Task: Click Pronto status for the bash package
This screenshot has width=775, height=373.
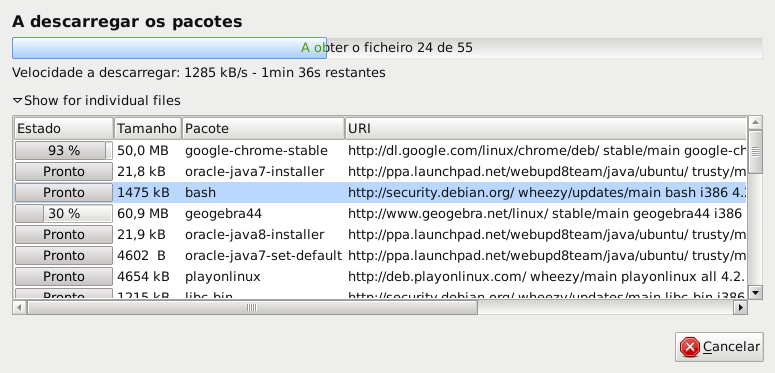Action: [x=64, y=192]
